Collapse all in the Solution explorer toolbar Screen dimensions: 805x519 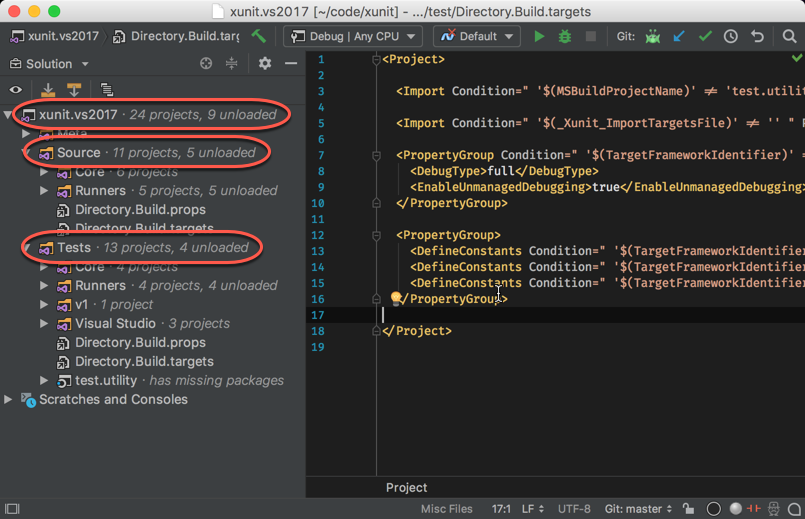[232, 63]
